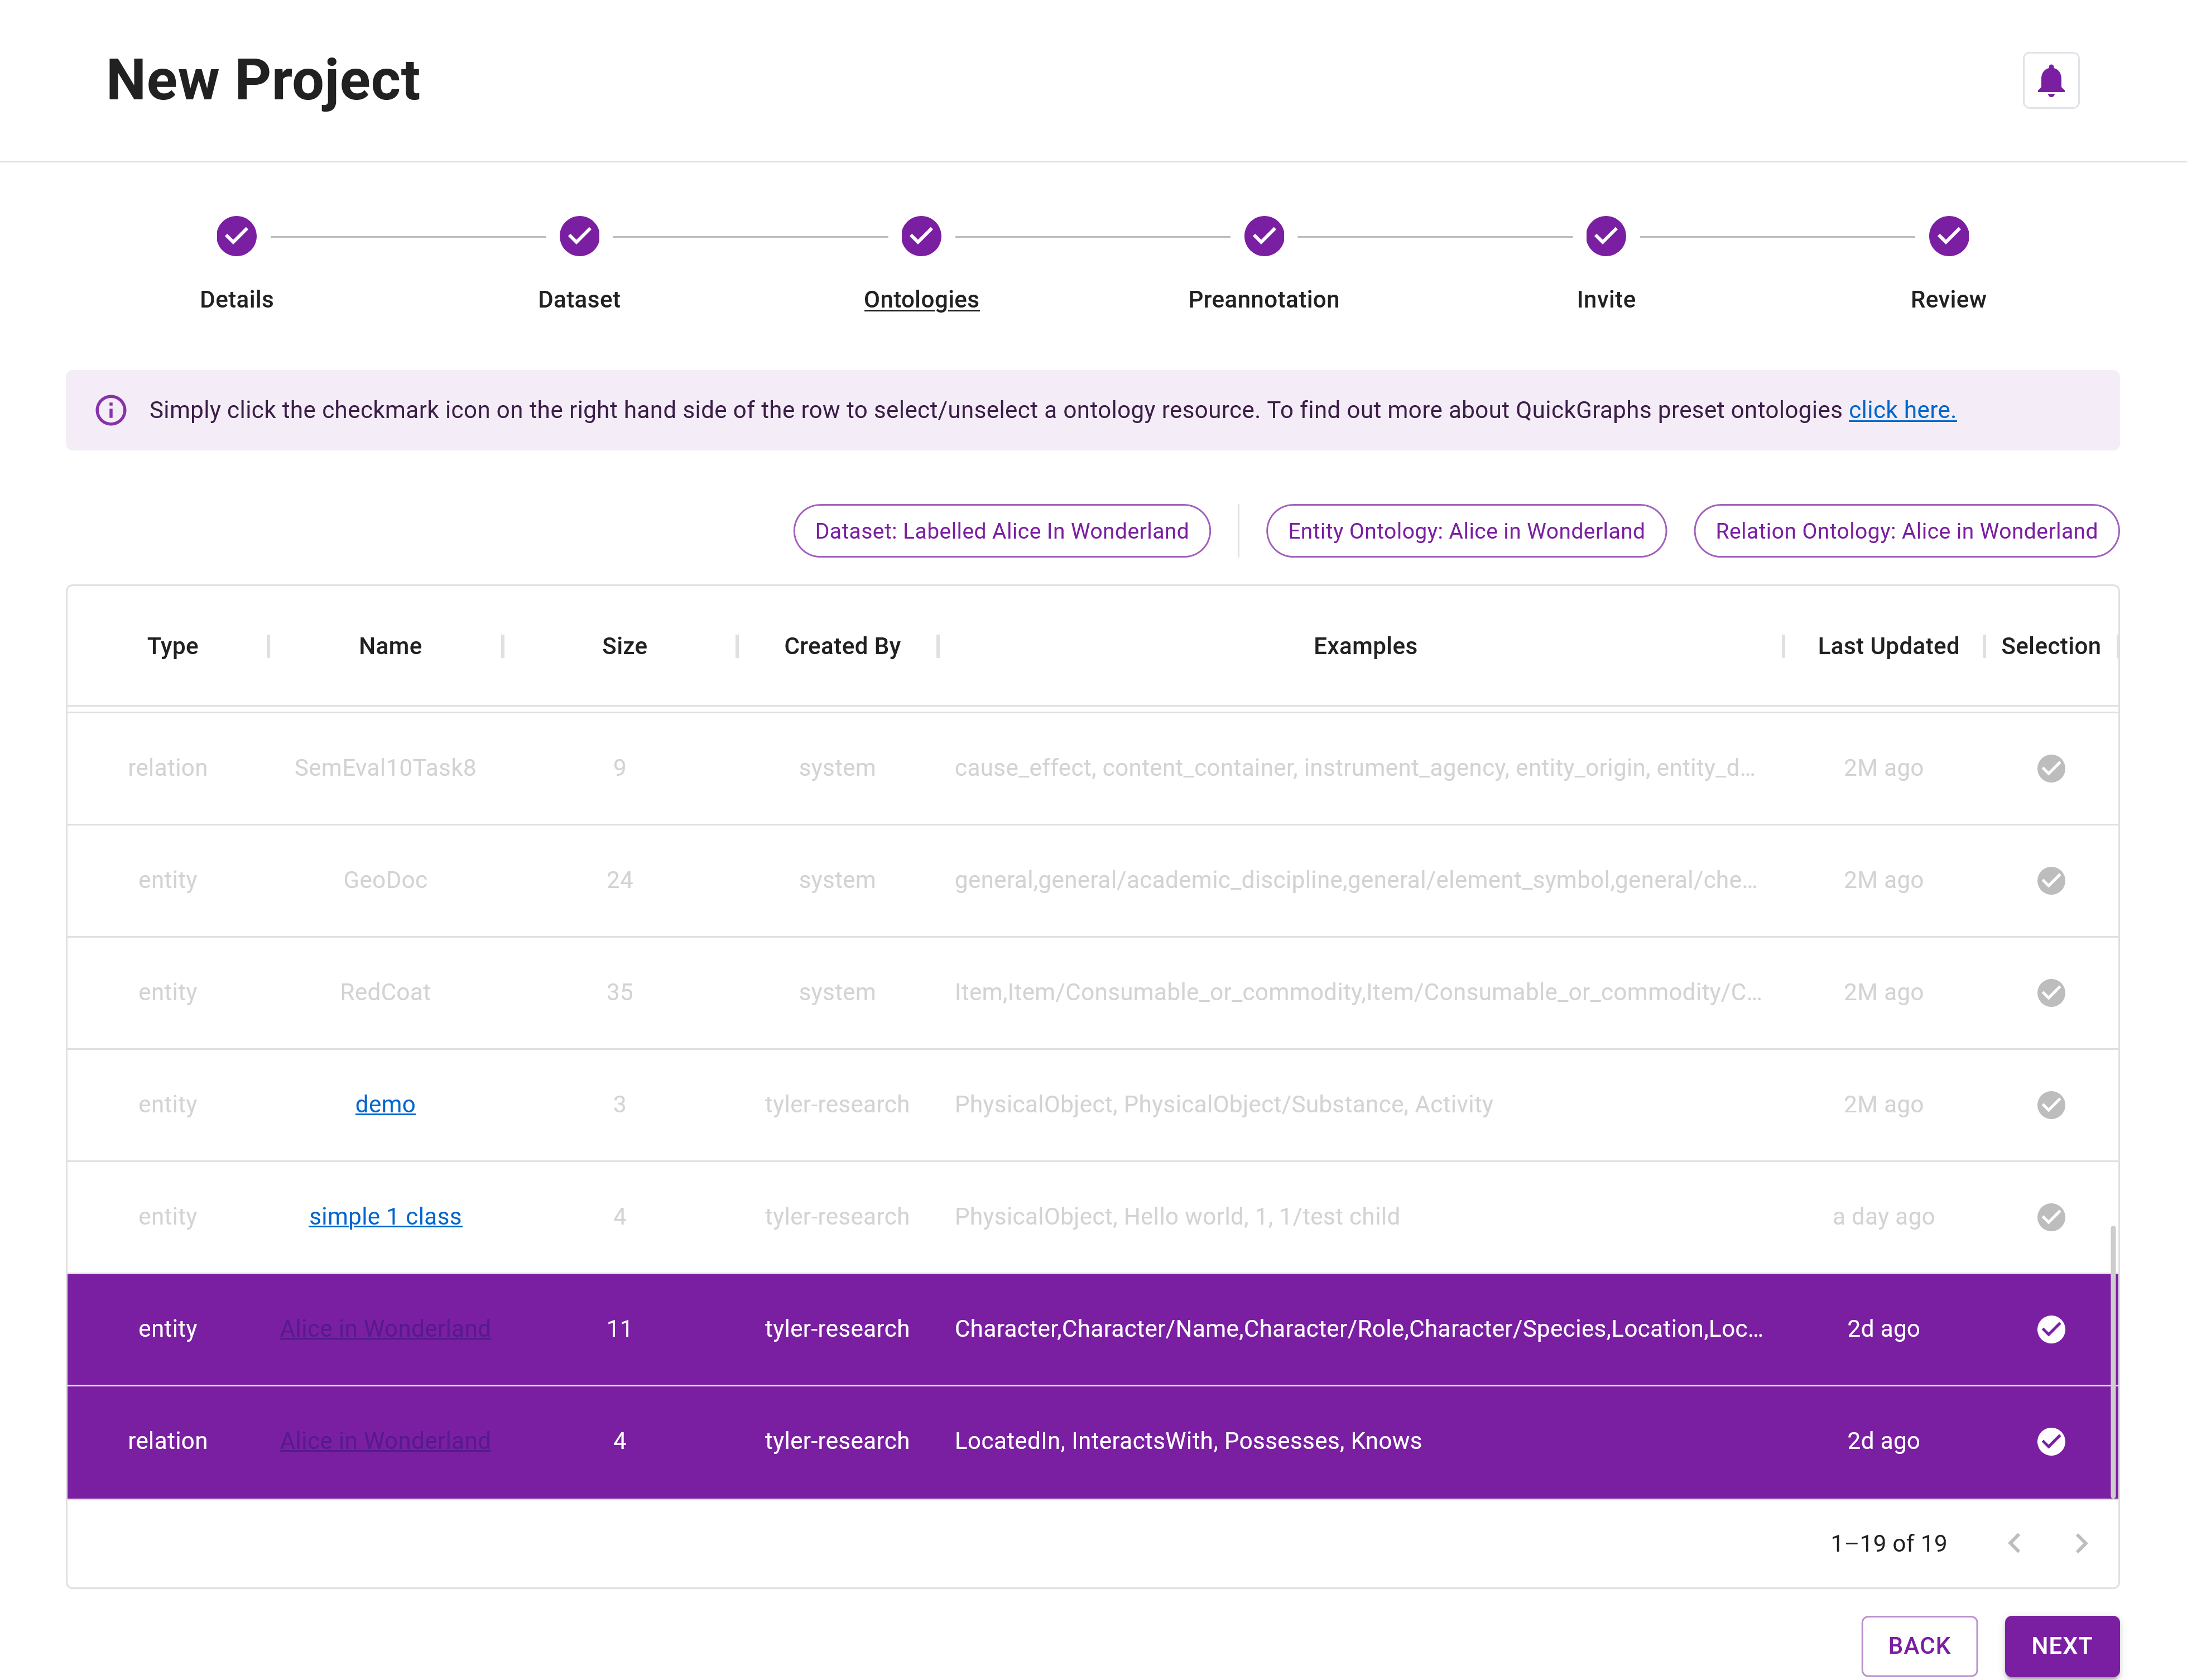
Task: Select the GeoDoc ontology checkmark
Action: pos(2051,881)
